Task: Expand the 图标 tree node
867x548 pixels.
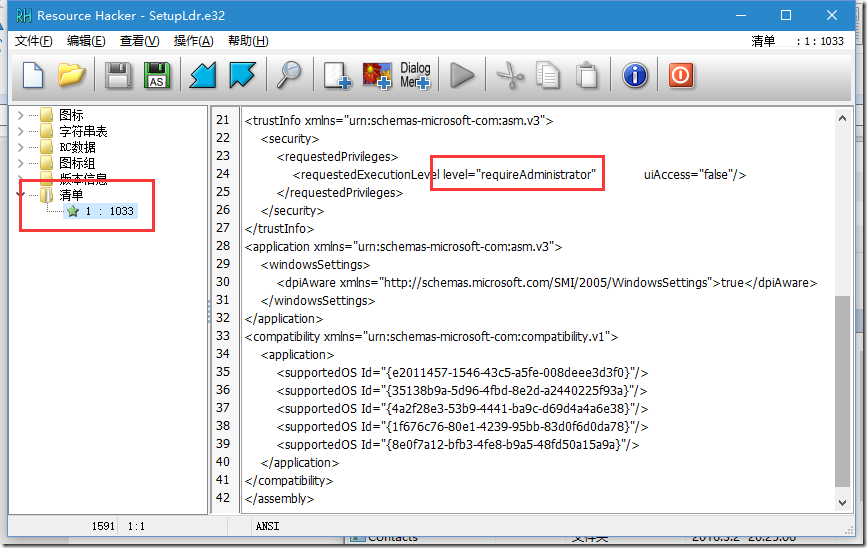Action: [x=20, y=115]
